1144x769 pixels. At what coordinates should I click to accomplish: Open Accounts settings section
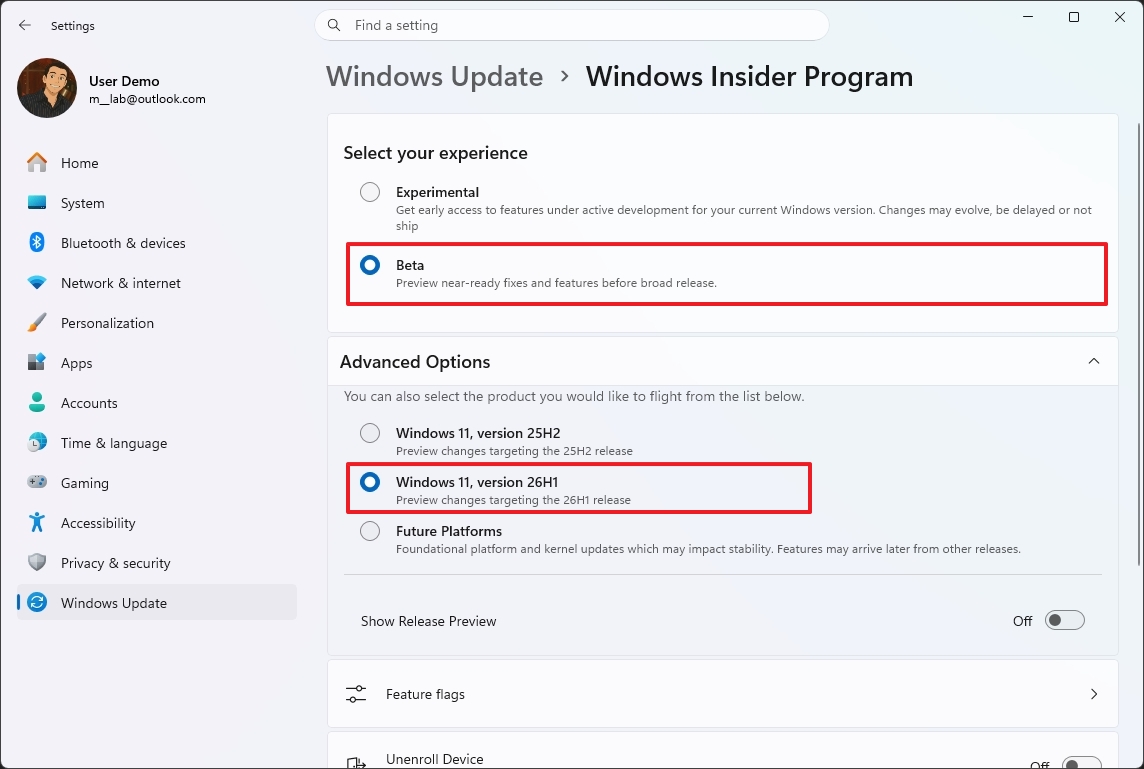tap(157, 403)
